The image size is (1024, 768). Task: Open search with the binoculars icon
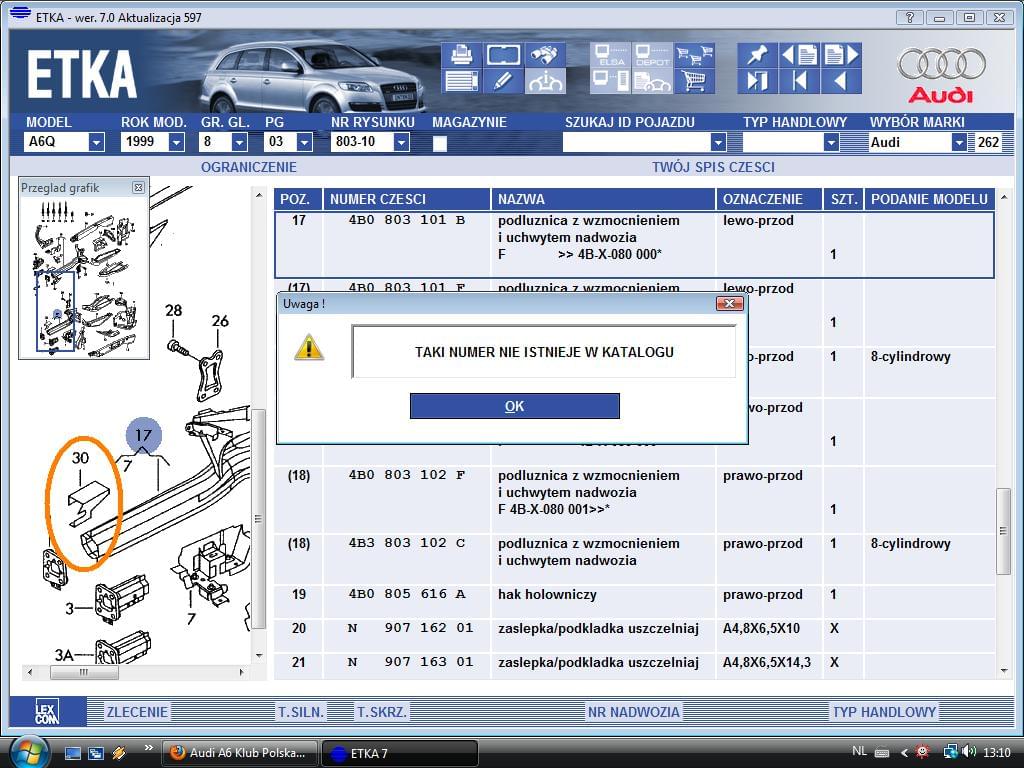point(545,55)
